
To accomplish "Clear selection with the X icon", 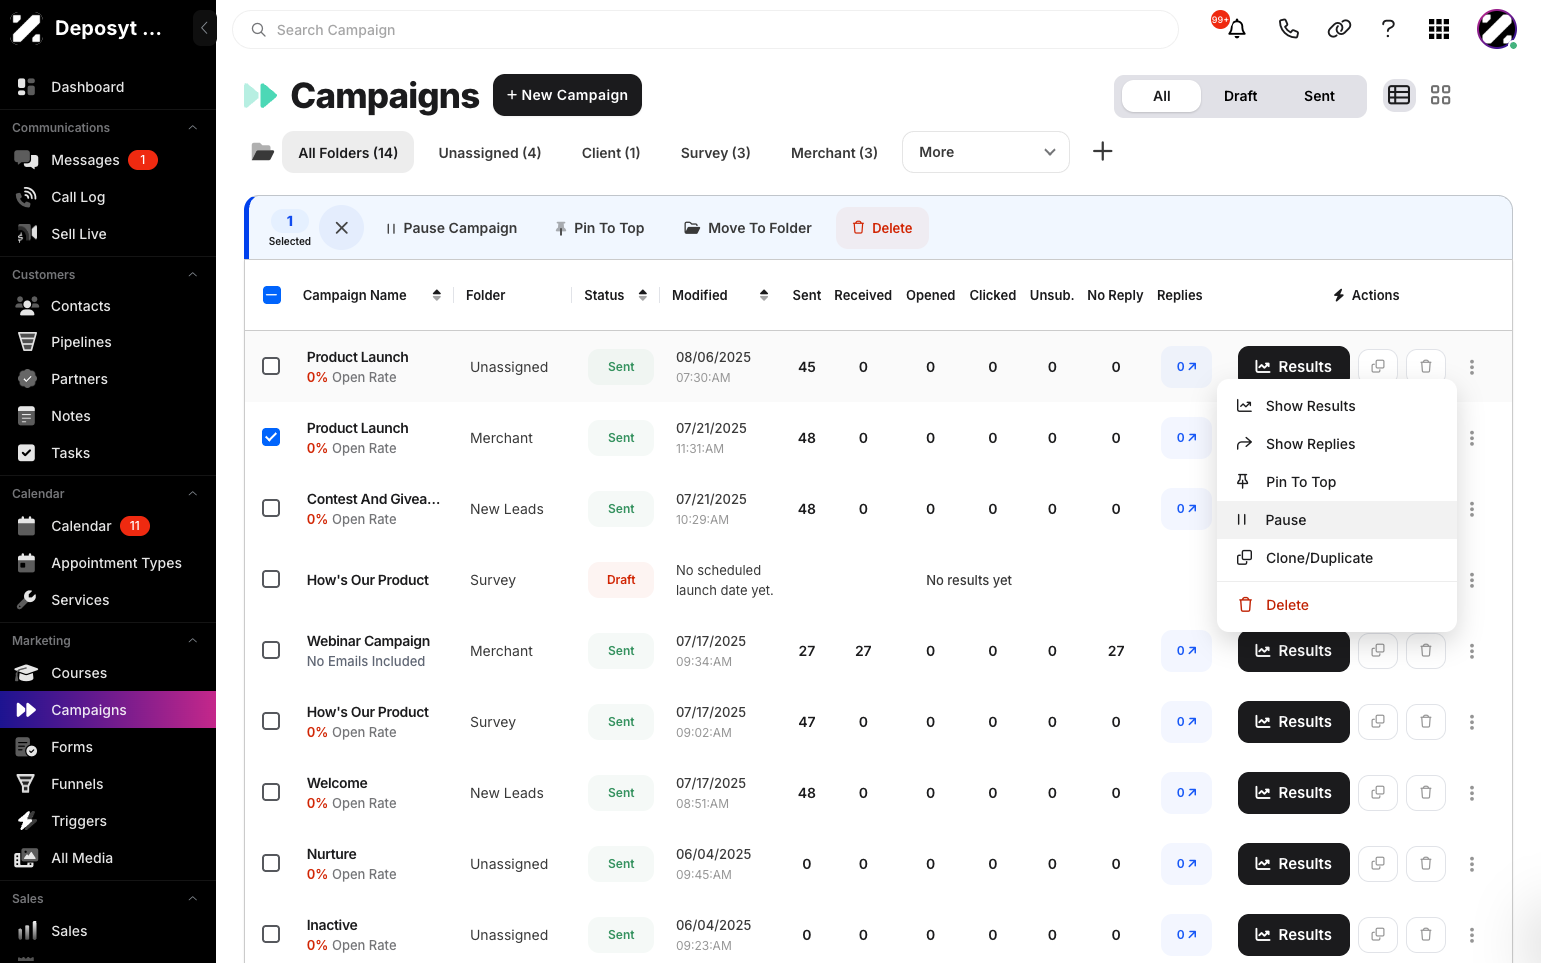I will (341, 228).
